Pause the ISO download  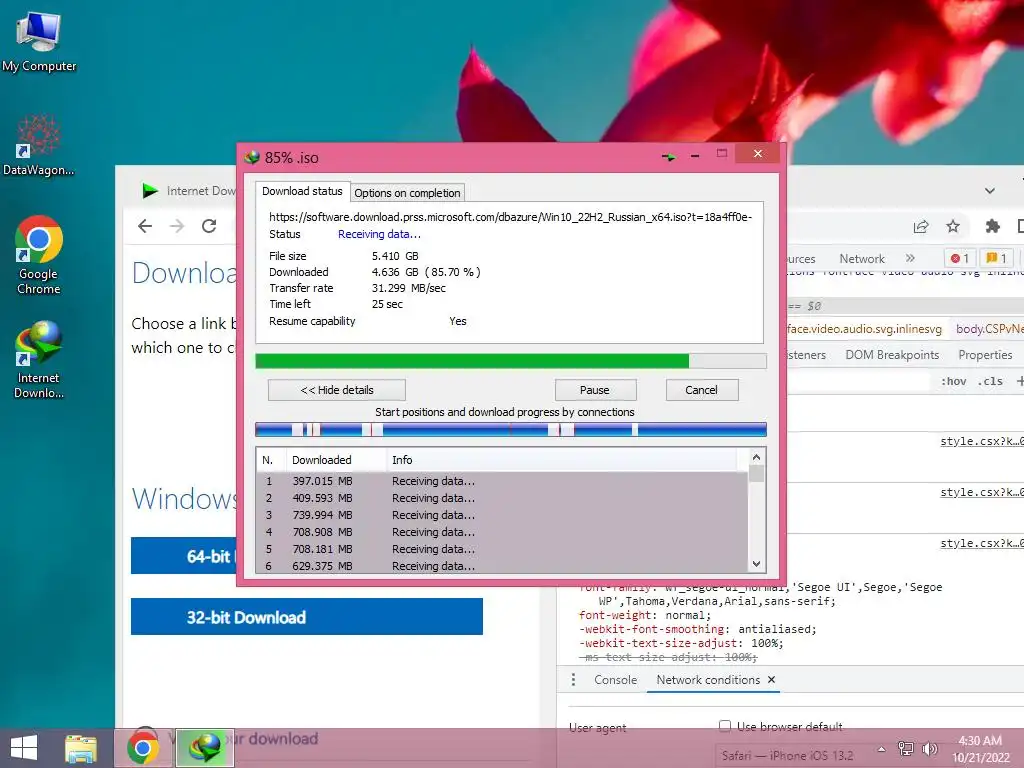[x=595, y=390]
